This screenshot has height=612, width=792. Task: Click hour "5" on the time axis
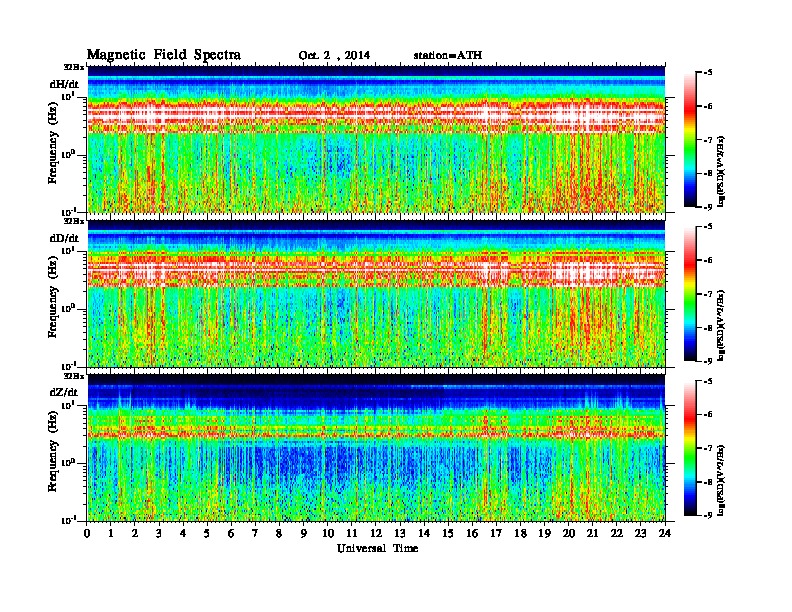click(x=207, y=534)
